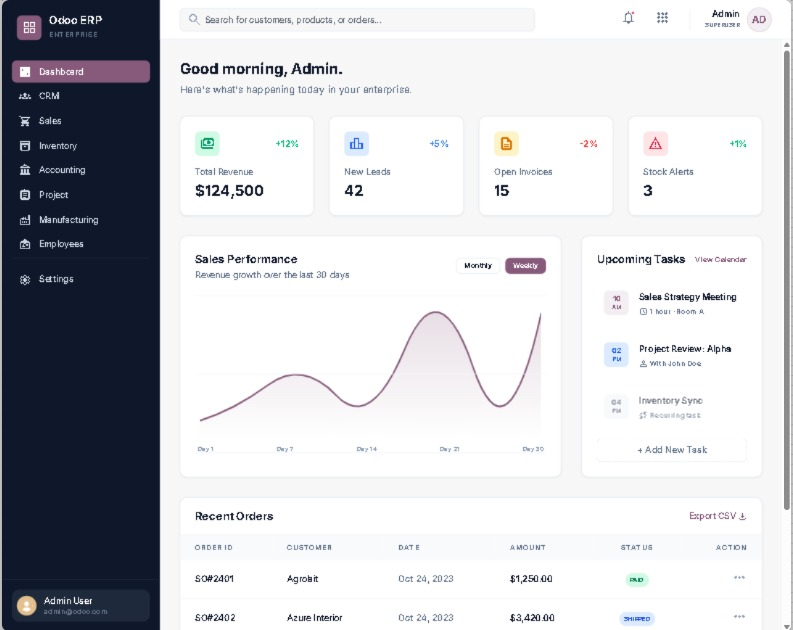Click the page vertical scrollbar

[x=787, y=278]
